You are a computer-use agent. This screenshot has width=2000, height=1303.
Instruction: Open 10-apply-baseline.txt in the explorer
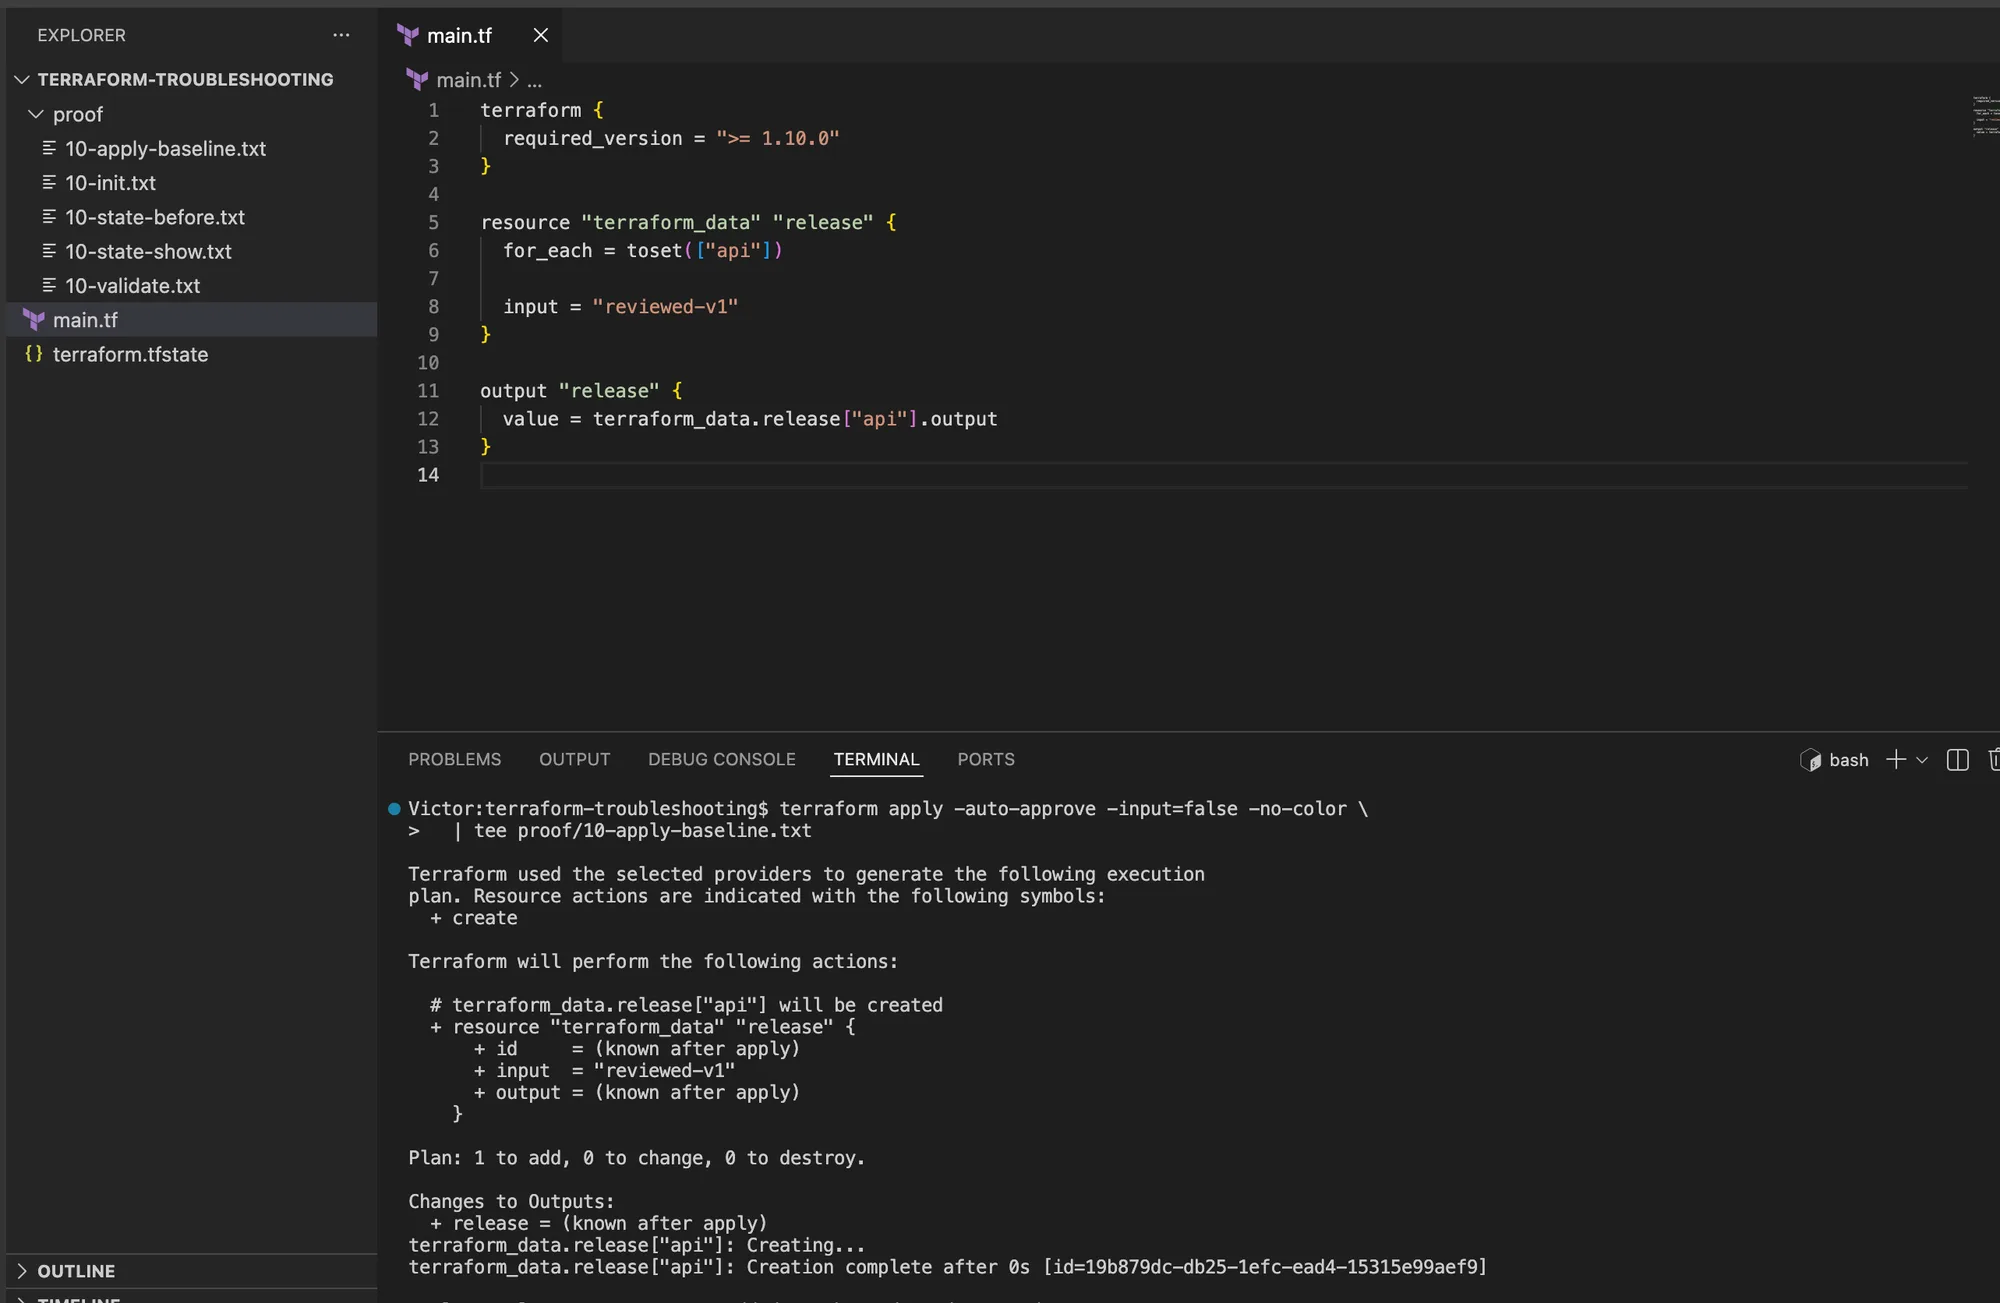coord(165,149)
